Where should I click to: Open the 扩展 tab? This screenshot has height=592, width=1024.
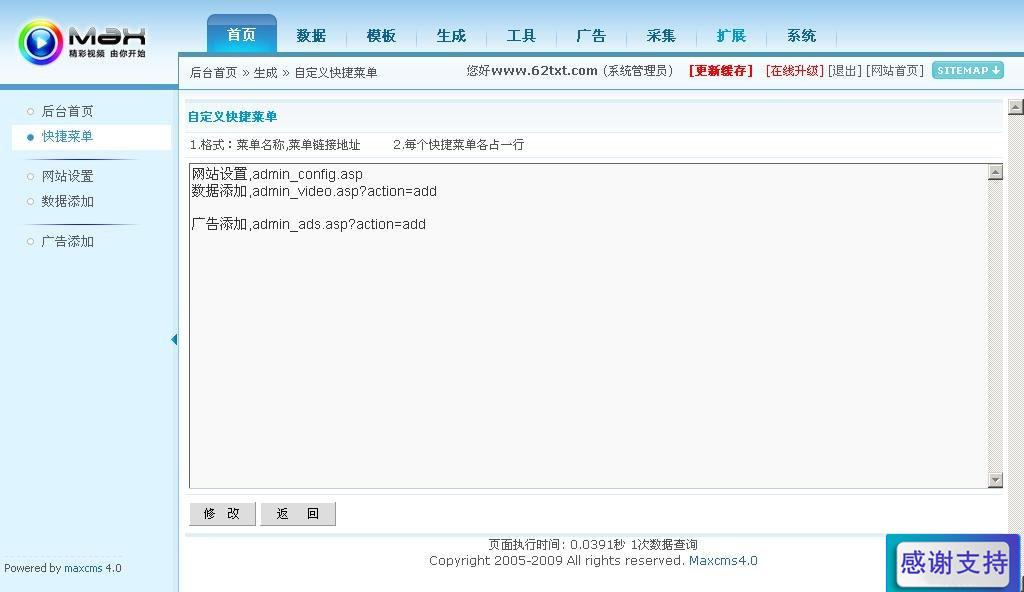(x=731, y=35)
